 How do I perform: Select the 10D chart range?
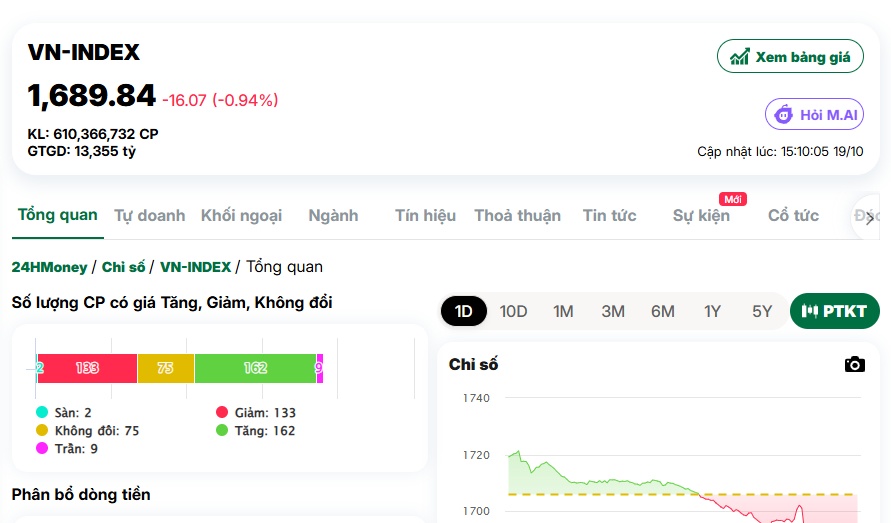pyautogui.click(x=513, y=312)
